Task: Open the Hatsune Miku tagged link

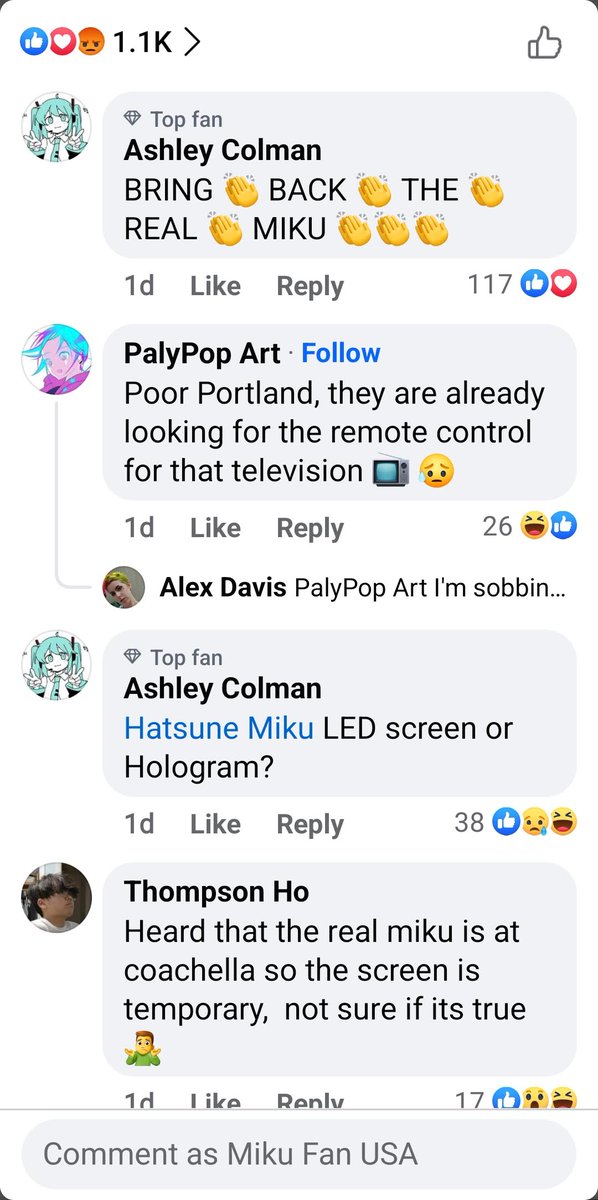Action: [218, 728]
